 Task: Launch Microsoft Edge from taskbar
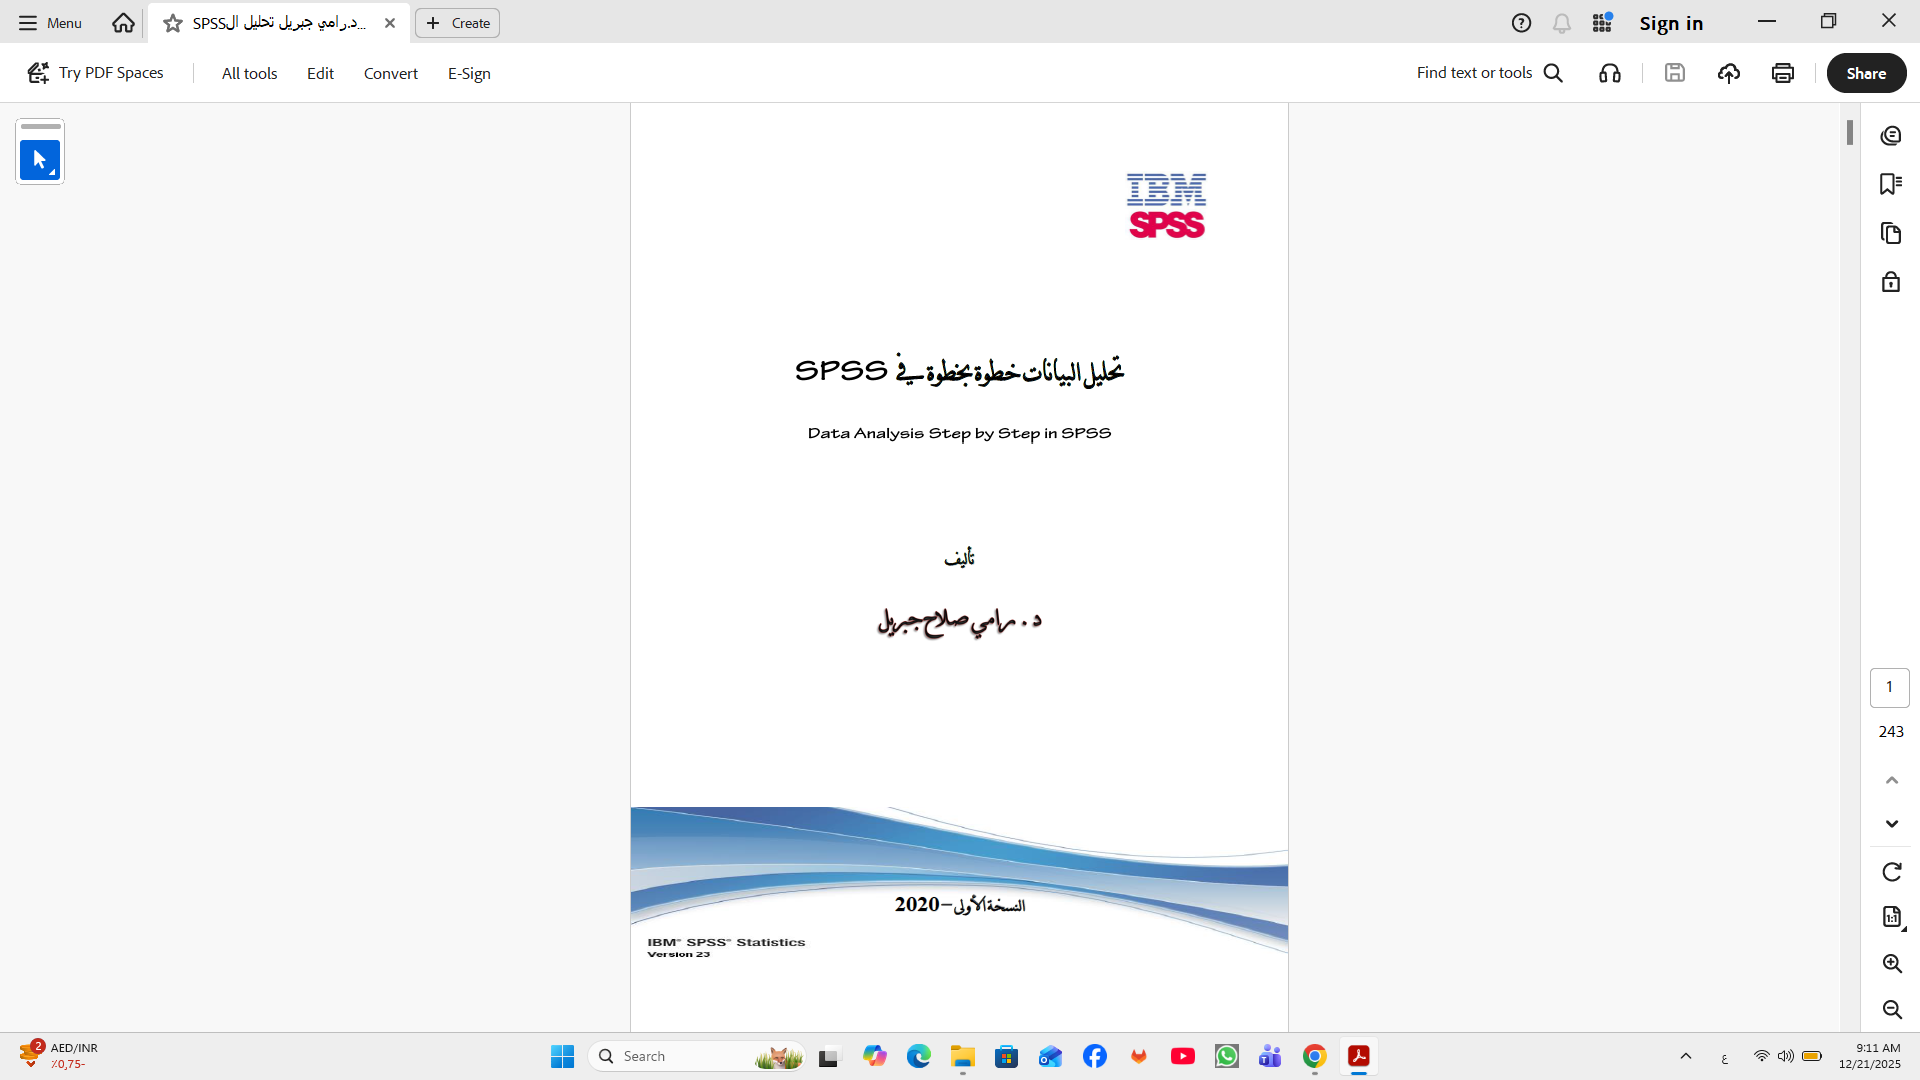tap(919, 1056)
